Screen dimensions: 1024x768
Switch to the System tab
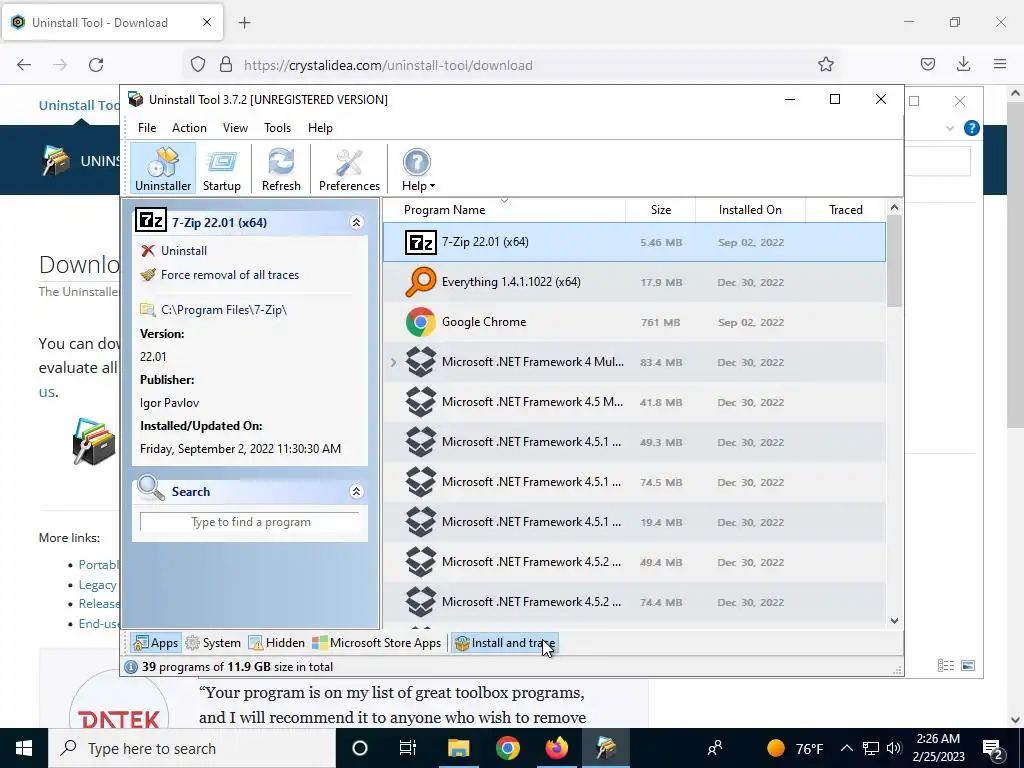click(x=213, y=643)
